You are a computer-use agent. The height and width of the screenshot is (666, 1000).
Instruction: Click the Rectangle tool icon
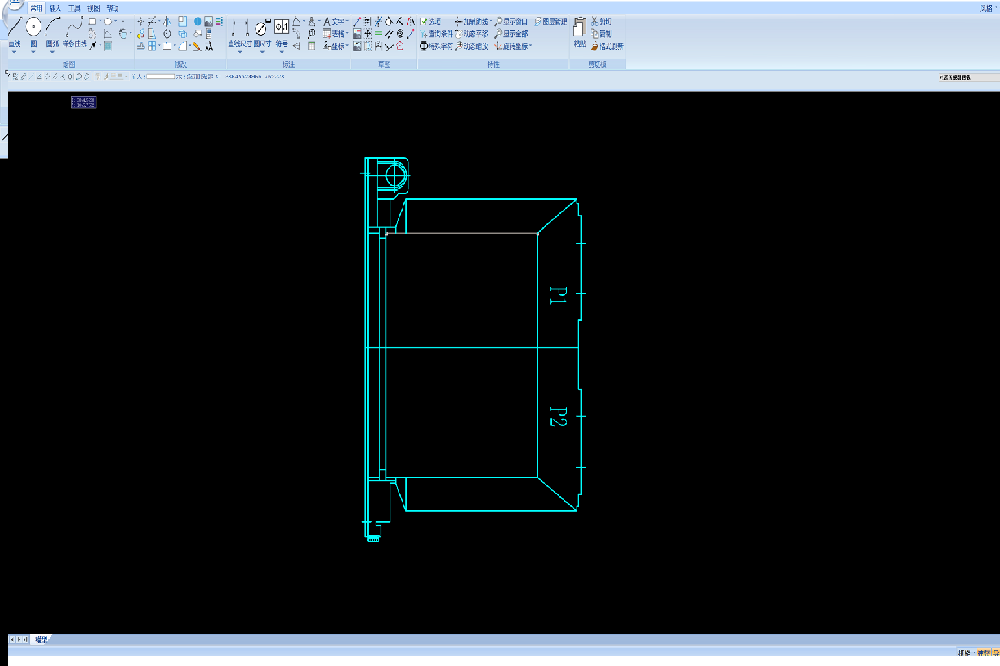pyautogui.click(x=93, y=21)
